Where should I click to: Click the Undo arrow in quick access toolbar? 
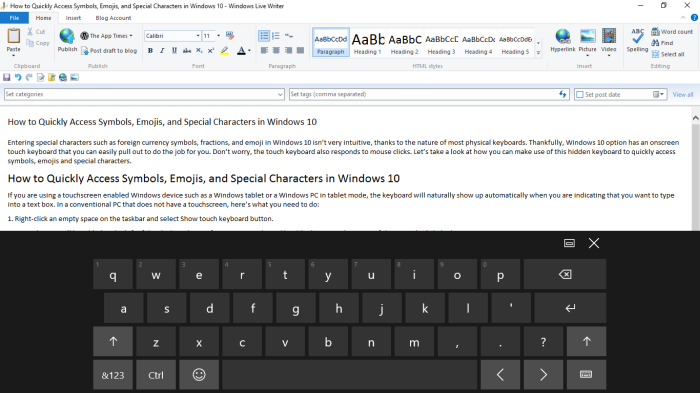(x=18, y=77)
